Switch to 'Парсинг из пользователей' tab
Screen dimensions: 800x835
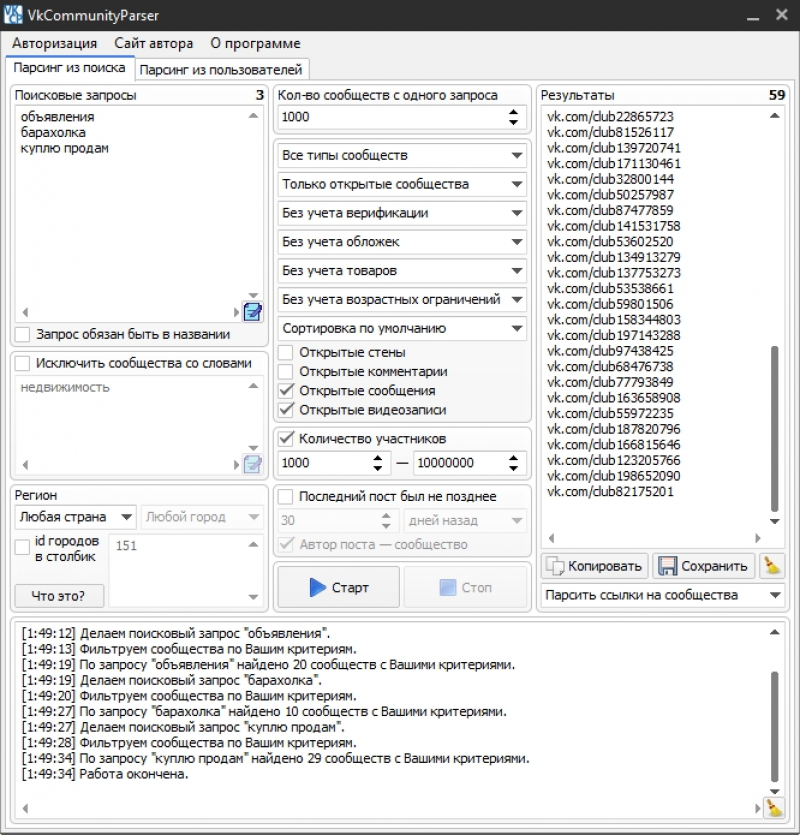221,70
